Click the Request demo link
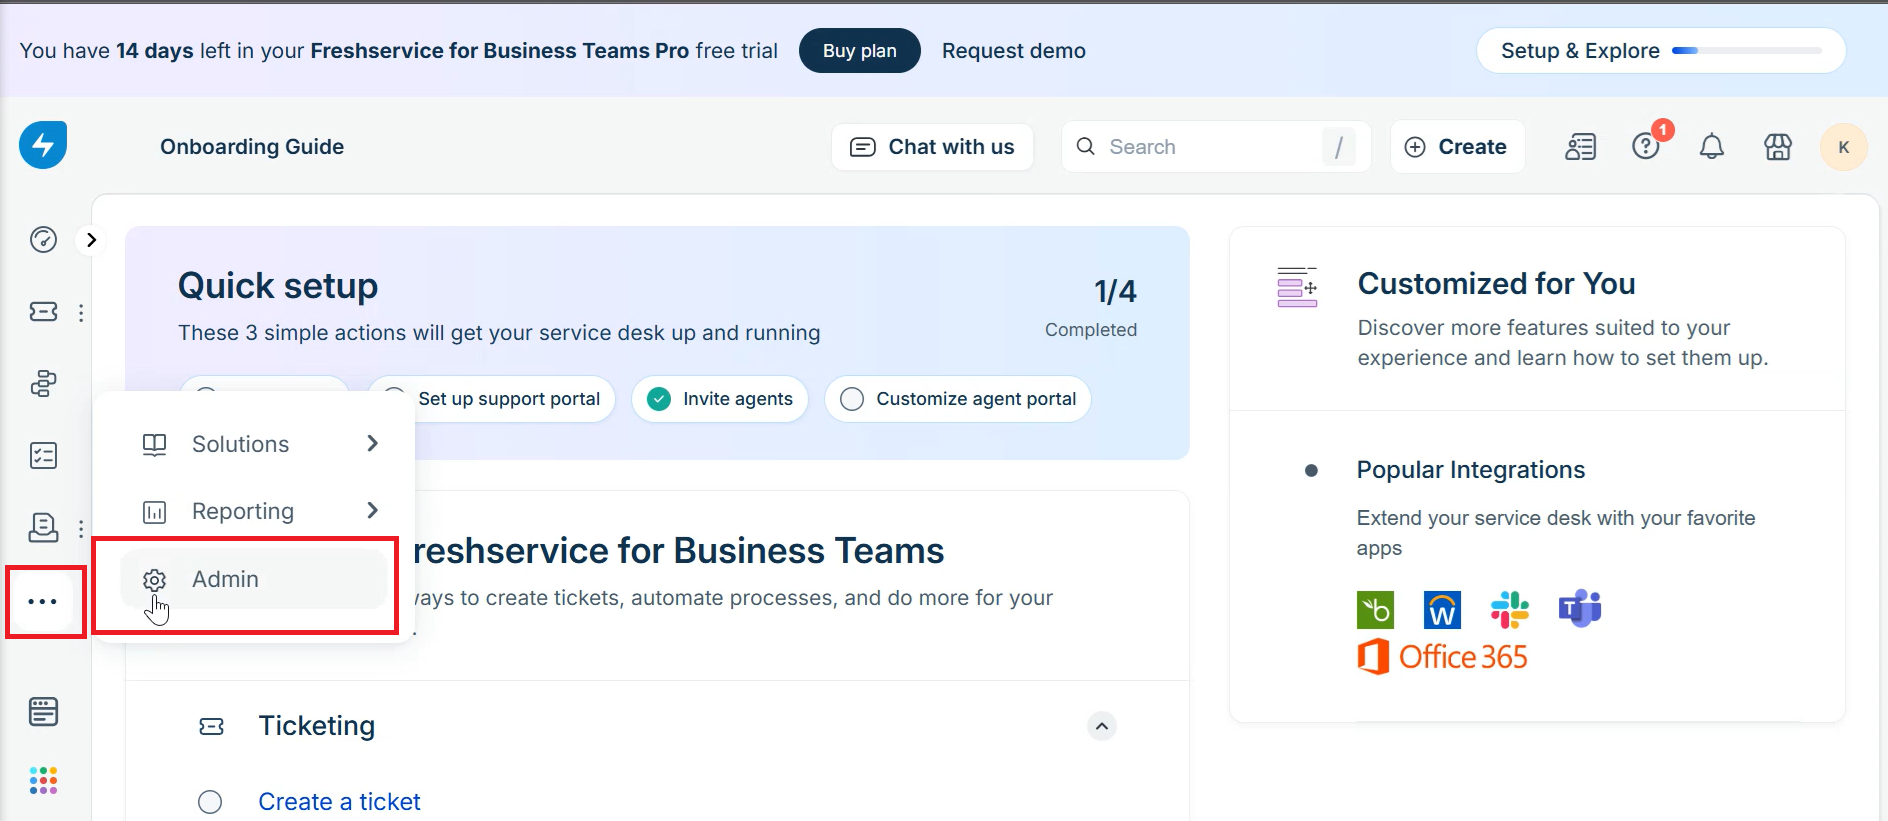 pos(1013,51)
